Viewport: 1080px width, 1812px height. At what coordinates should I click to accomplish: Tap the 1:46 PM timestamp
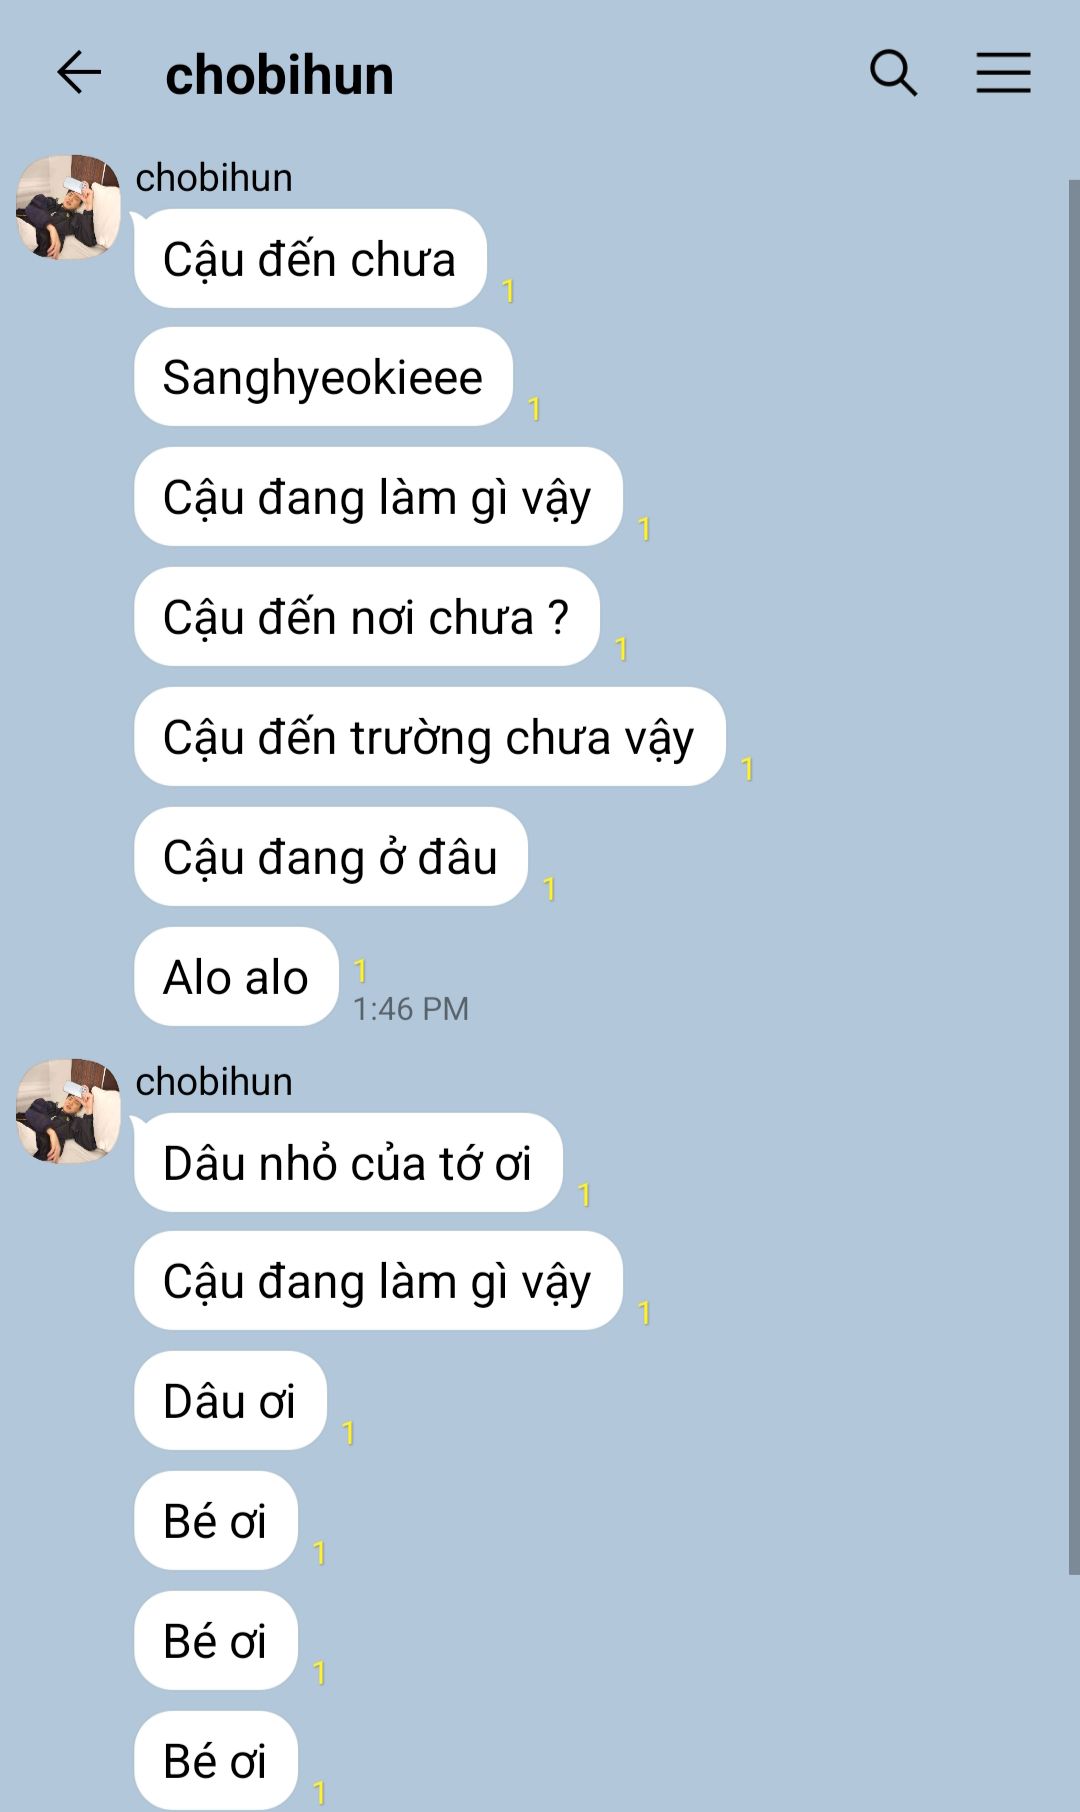tap(411, 1009)
